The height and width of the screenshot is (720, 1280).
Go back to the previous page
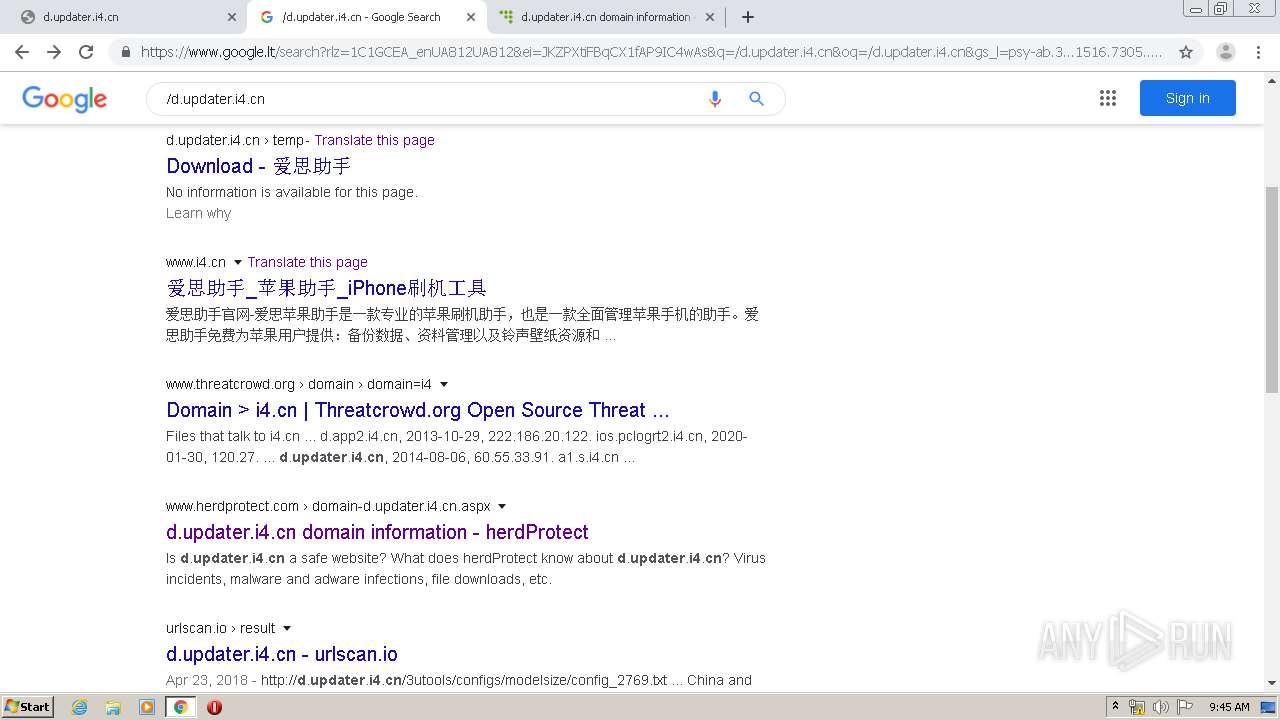click(x=22, y=52)
